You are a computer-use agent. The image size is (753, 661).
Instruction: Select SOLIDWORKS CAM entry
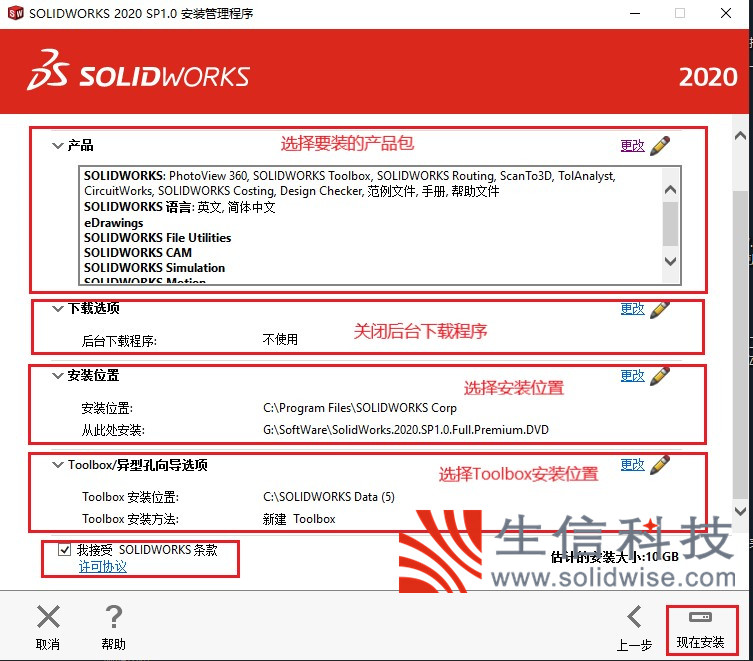tap(138, 253)
